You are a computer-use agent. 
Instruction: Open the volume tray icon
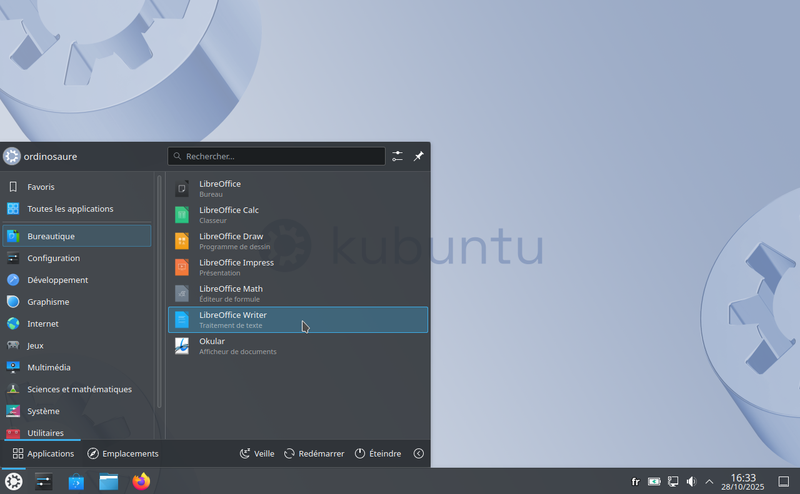coord(691,481)
